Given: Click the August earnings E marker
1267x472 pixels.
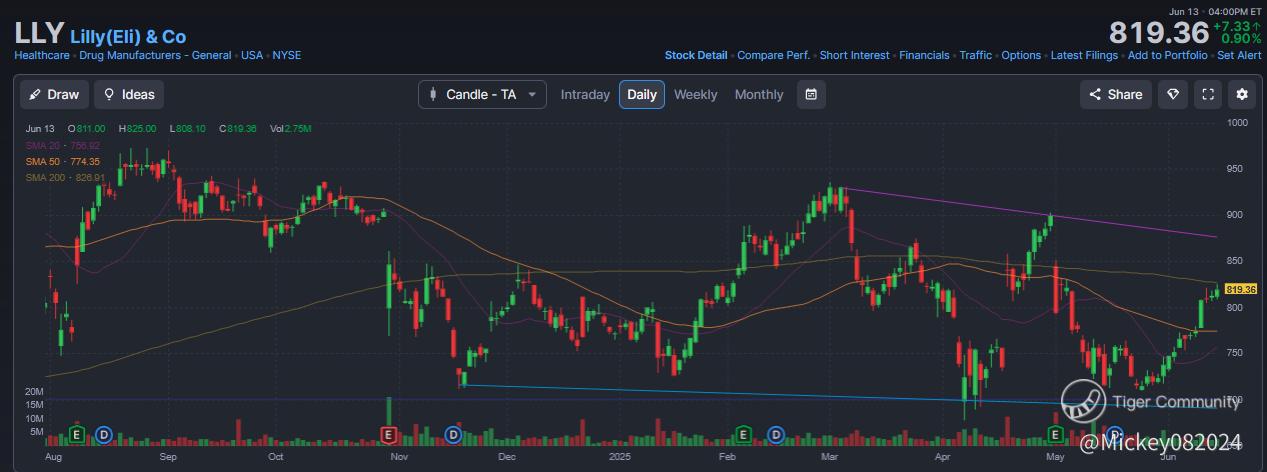Looking at the screenshot, I should point(75,434).
